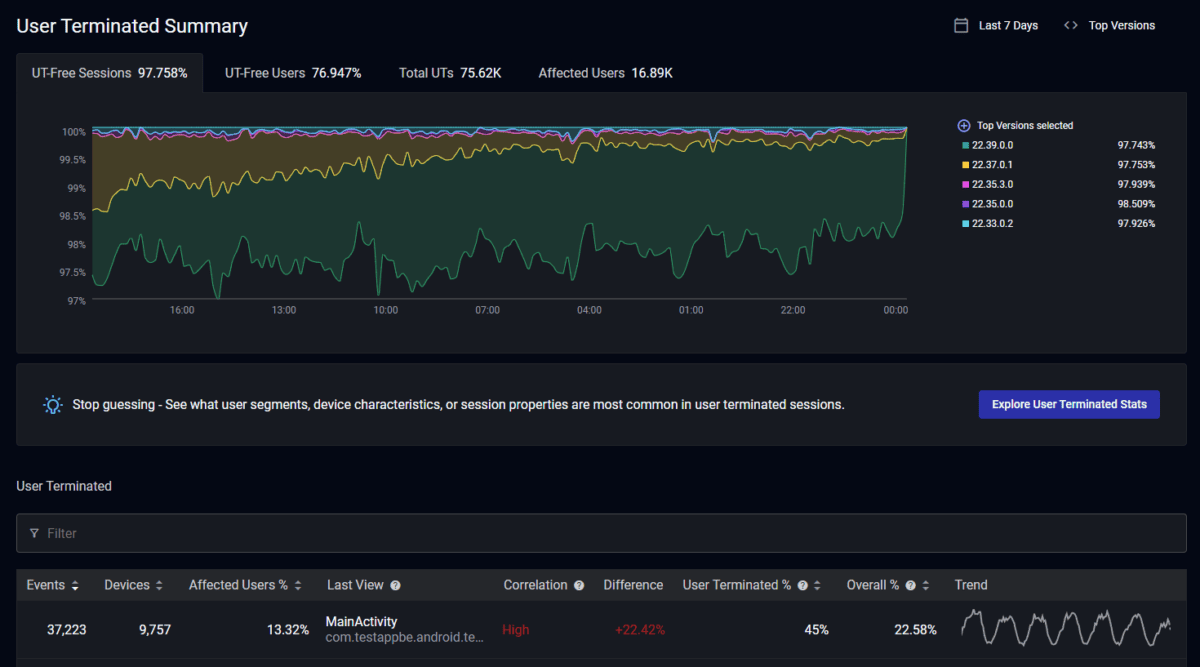Toggle version 22.37.0.1 in the legend
The height and width of the screenshot is (667, 1200).
tap(990, 164)
